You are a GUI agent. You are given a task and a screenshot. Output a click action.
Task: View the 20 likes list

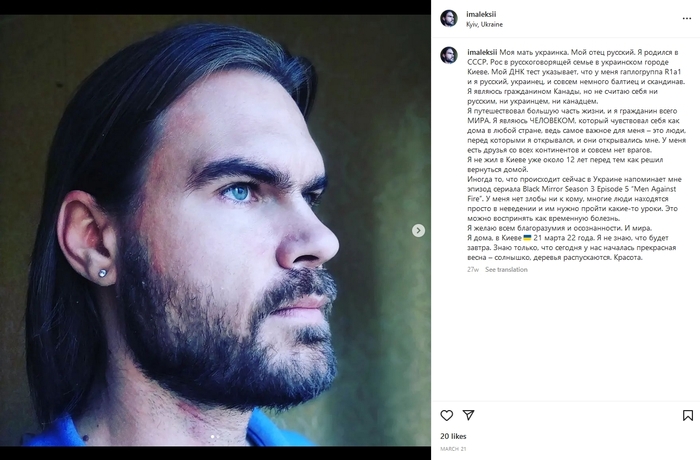(x=453, y=437)
